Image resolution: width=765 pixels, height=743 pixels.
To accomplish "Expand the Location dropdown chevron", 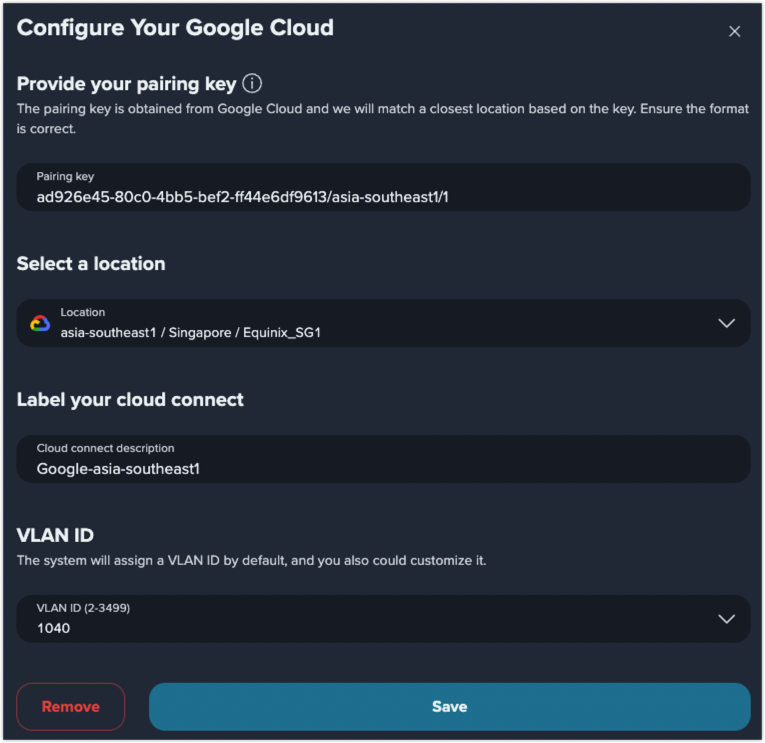I will coord(726,323).
